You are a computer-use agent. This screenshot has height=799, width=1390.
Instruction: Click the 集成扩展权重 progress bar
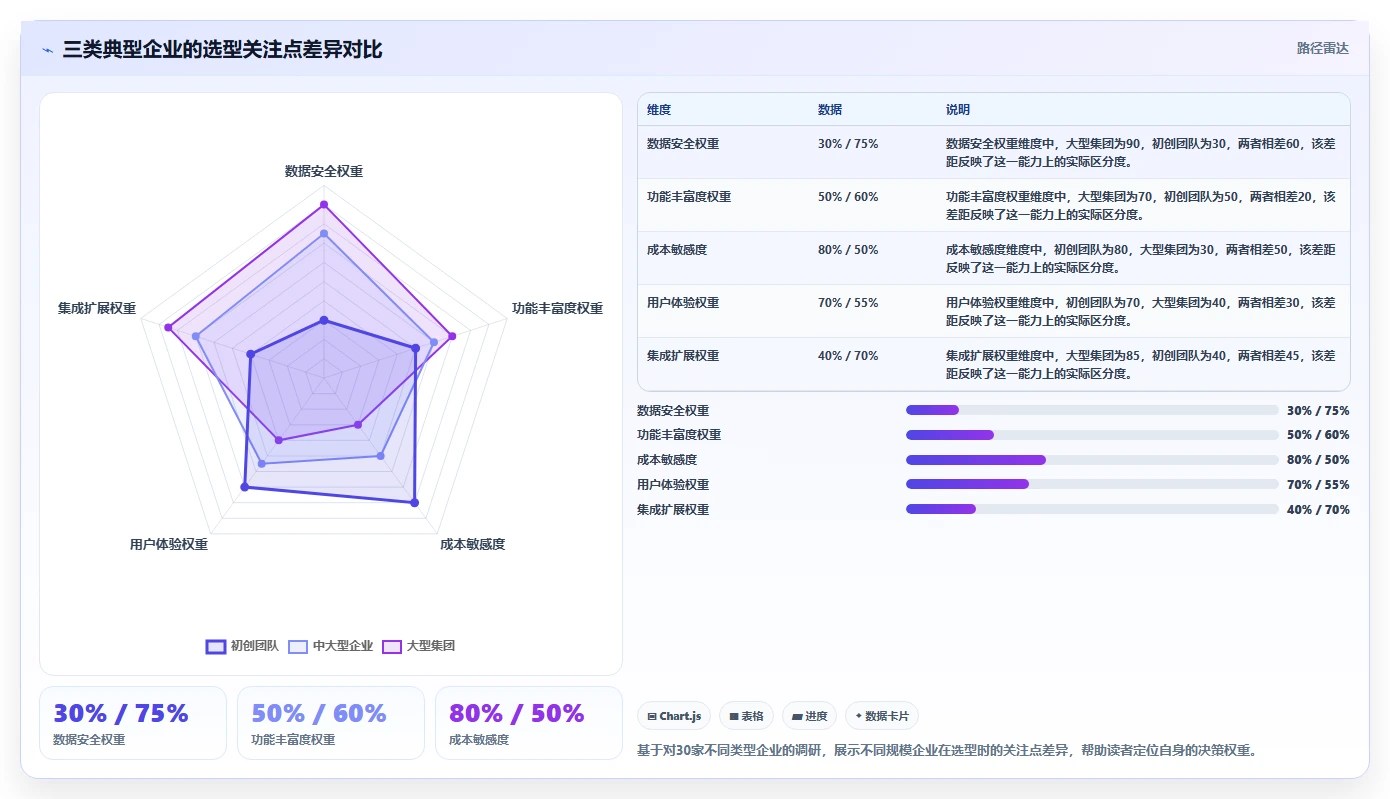(1092, 509)
